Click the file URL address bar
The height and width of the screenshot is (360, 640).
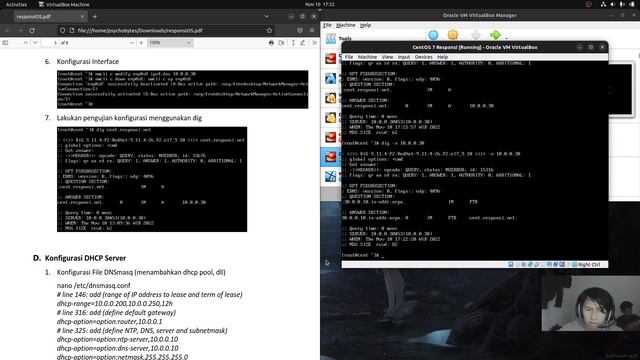click(165, 30)
